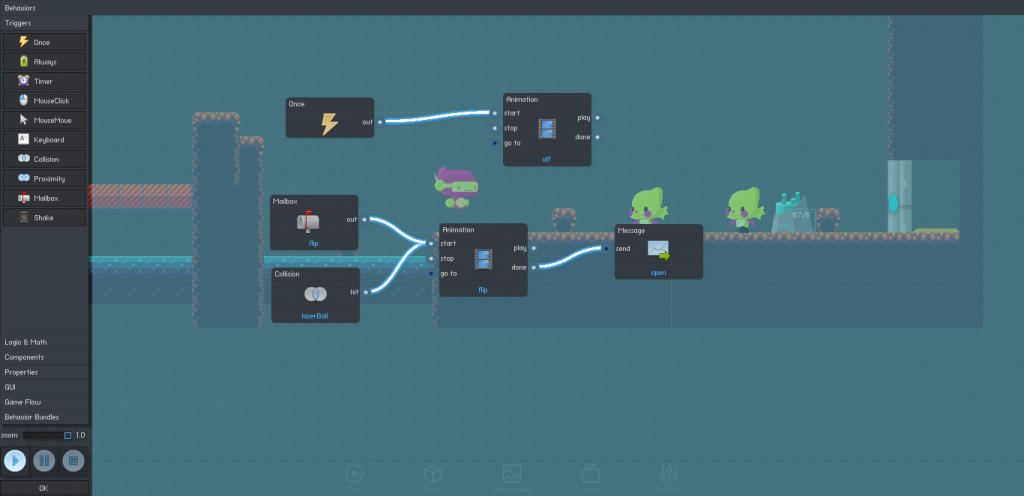This screenshot has width=1024, height=496.
Task: Click the lightning bolt on Once node
Action: [x=330, y=124]
